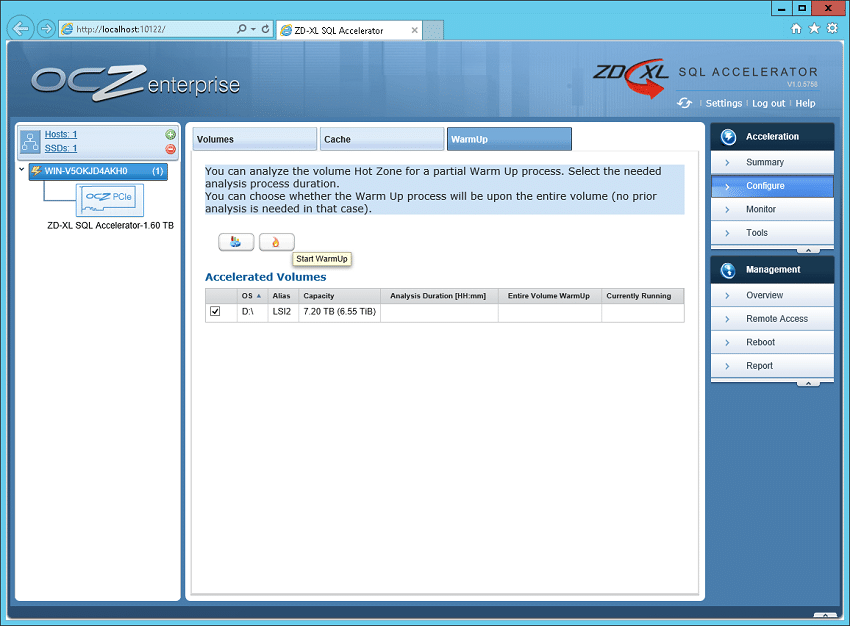Viewport: 850px width, 626px height.
Task: Open the Help link in the header
Action: click(805, 103)
